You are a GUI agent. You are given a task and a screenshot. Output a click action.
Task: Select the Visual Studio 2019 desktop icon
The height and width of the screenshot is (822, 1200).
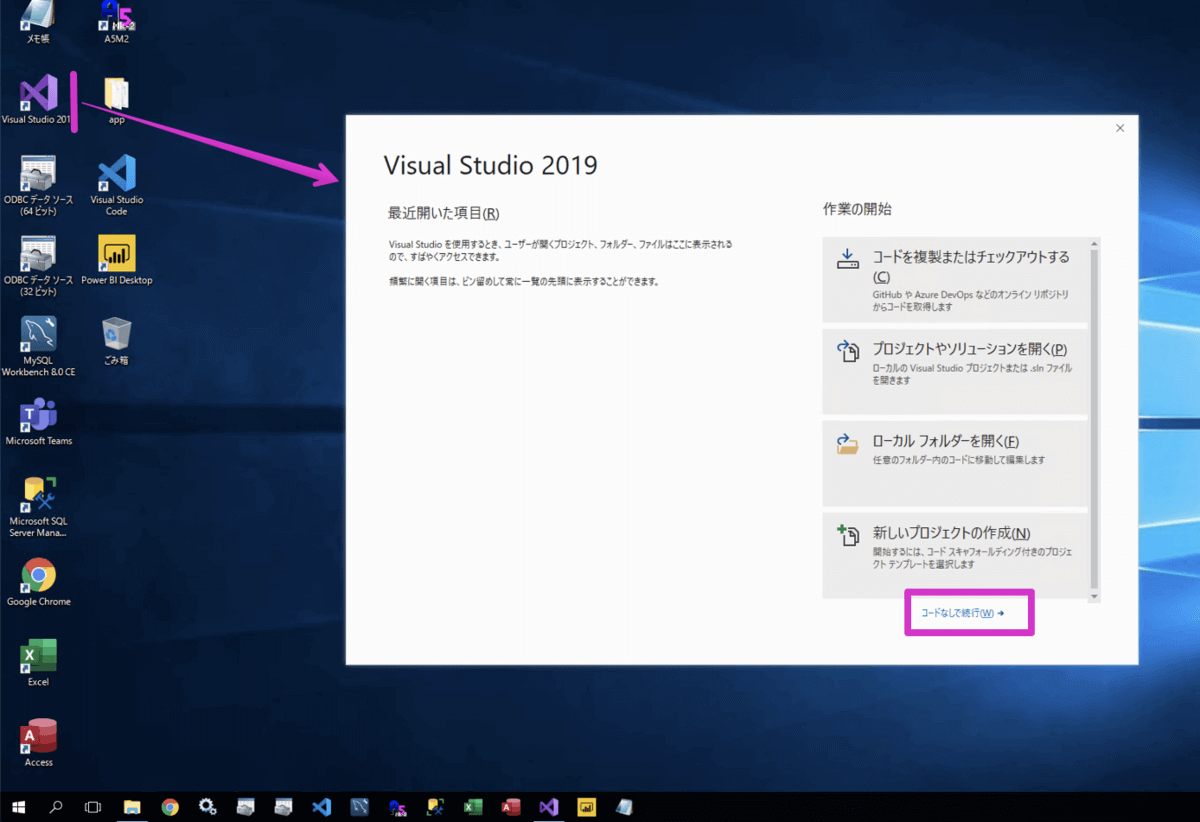pos(38,100)
